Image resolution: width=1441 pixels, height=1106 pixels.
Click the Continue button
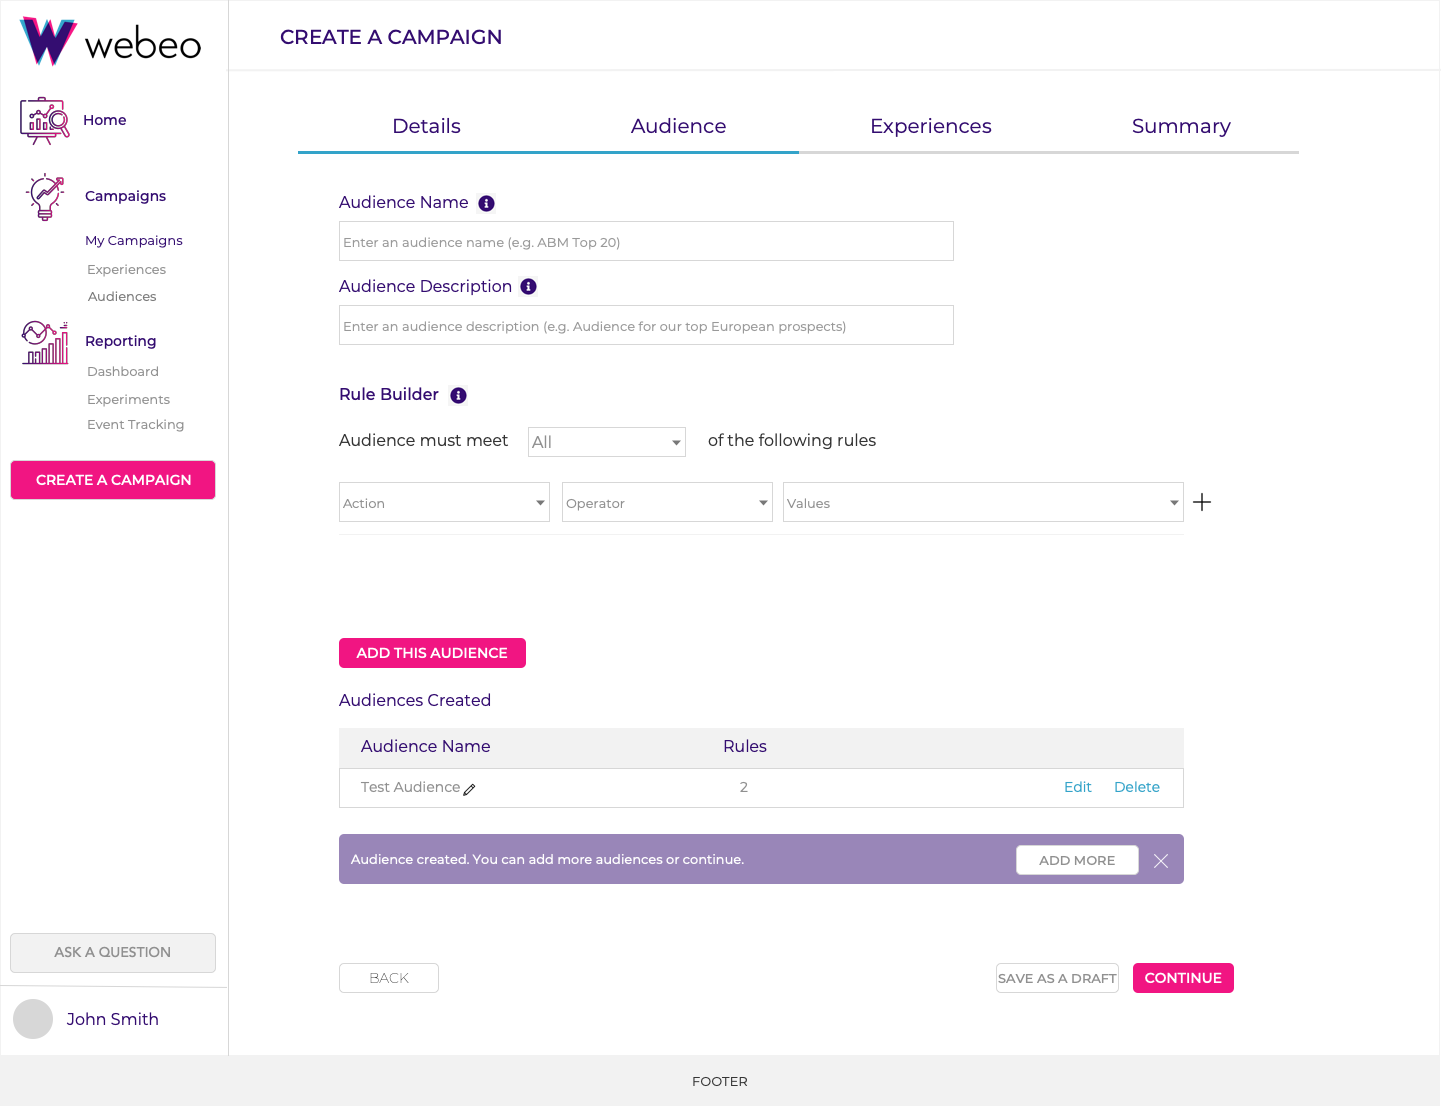click(1183, 978)
